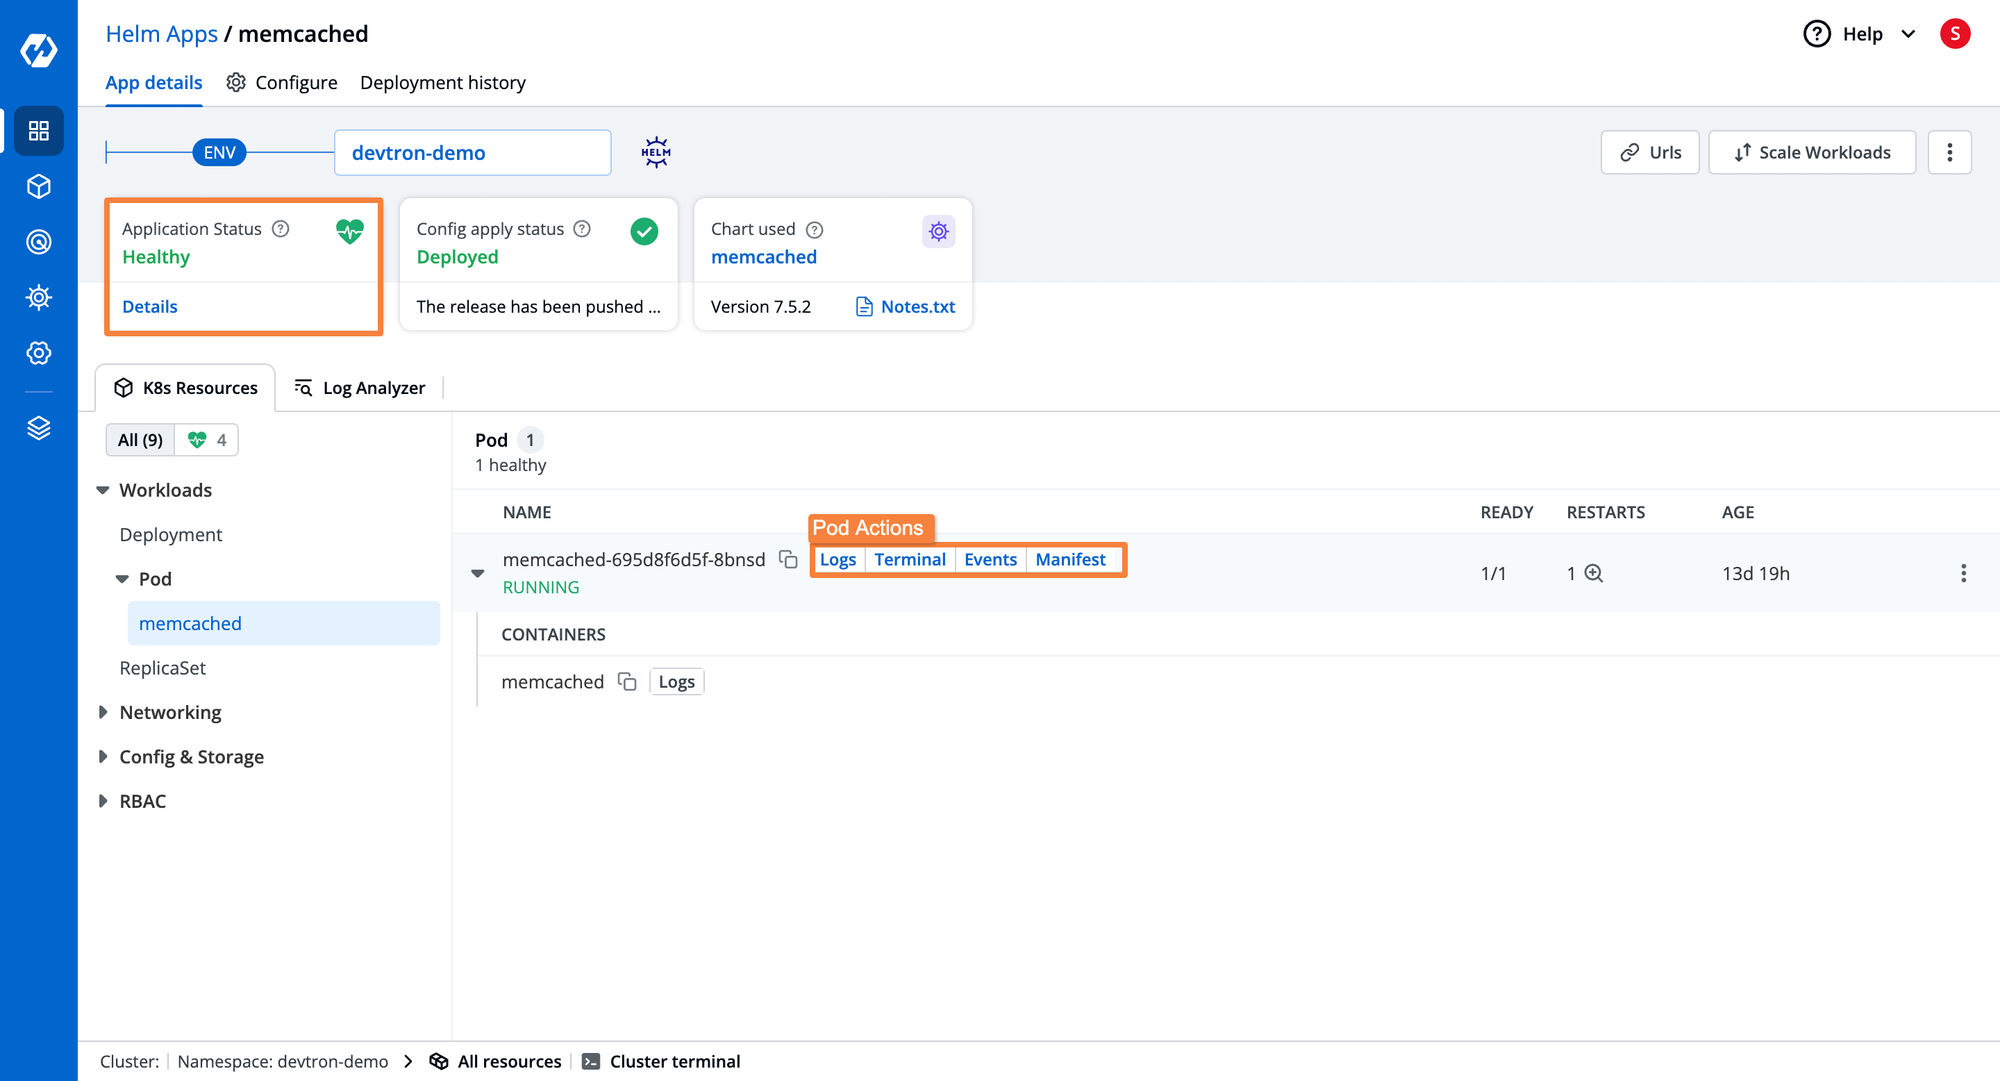Click the Logs action on memcached pod
This screenshot has height=1081, width=2000.
coord(837,559)
